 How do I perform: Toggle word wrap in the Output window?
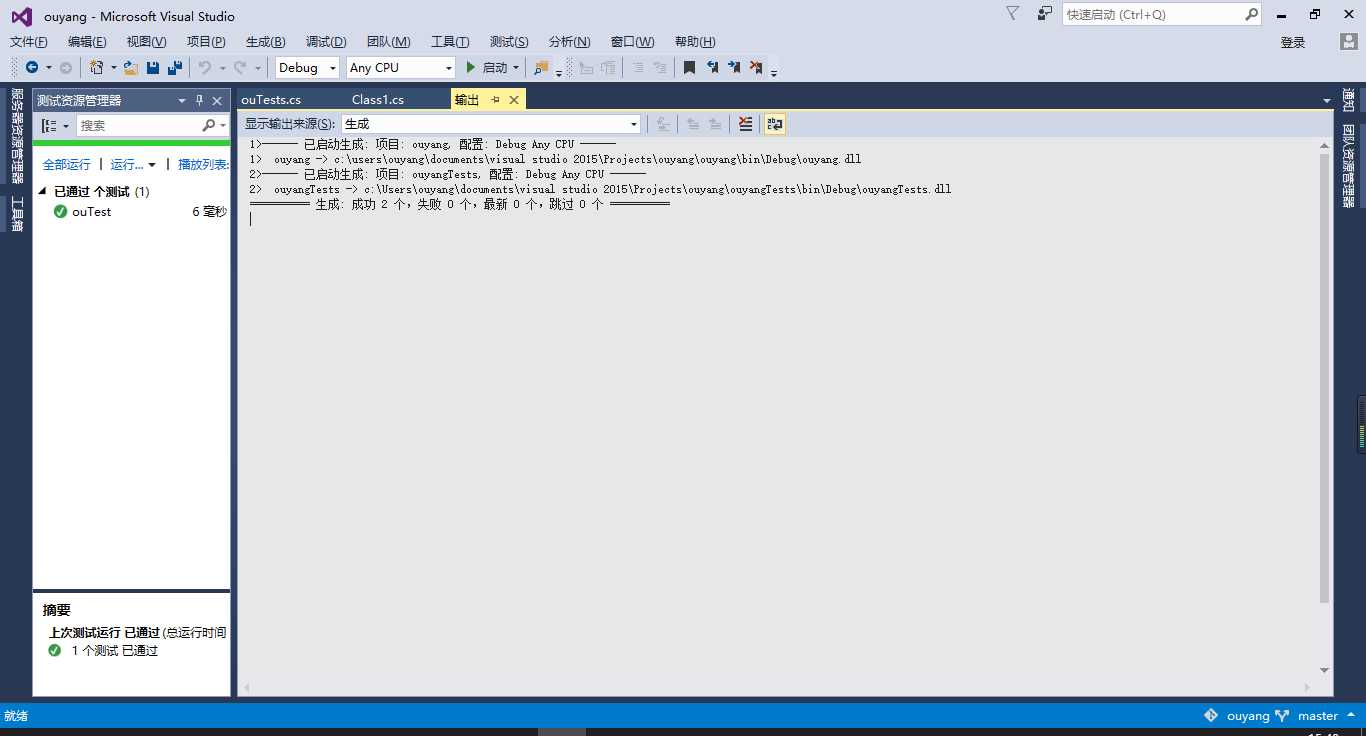(775, 124)
